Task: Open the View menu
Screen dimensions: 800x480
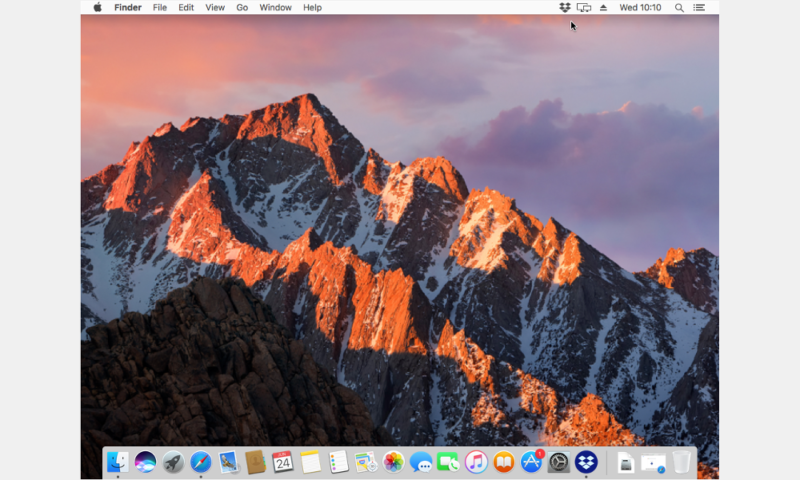Action: pos(215,8)
